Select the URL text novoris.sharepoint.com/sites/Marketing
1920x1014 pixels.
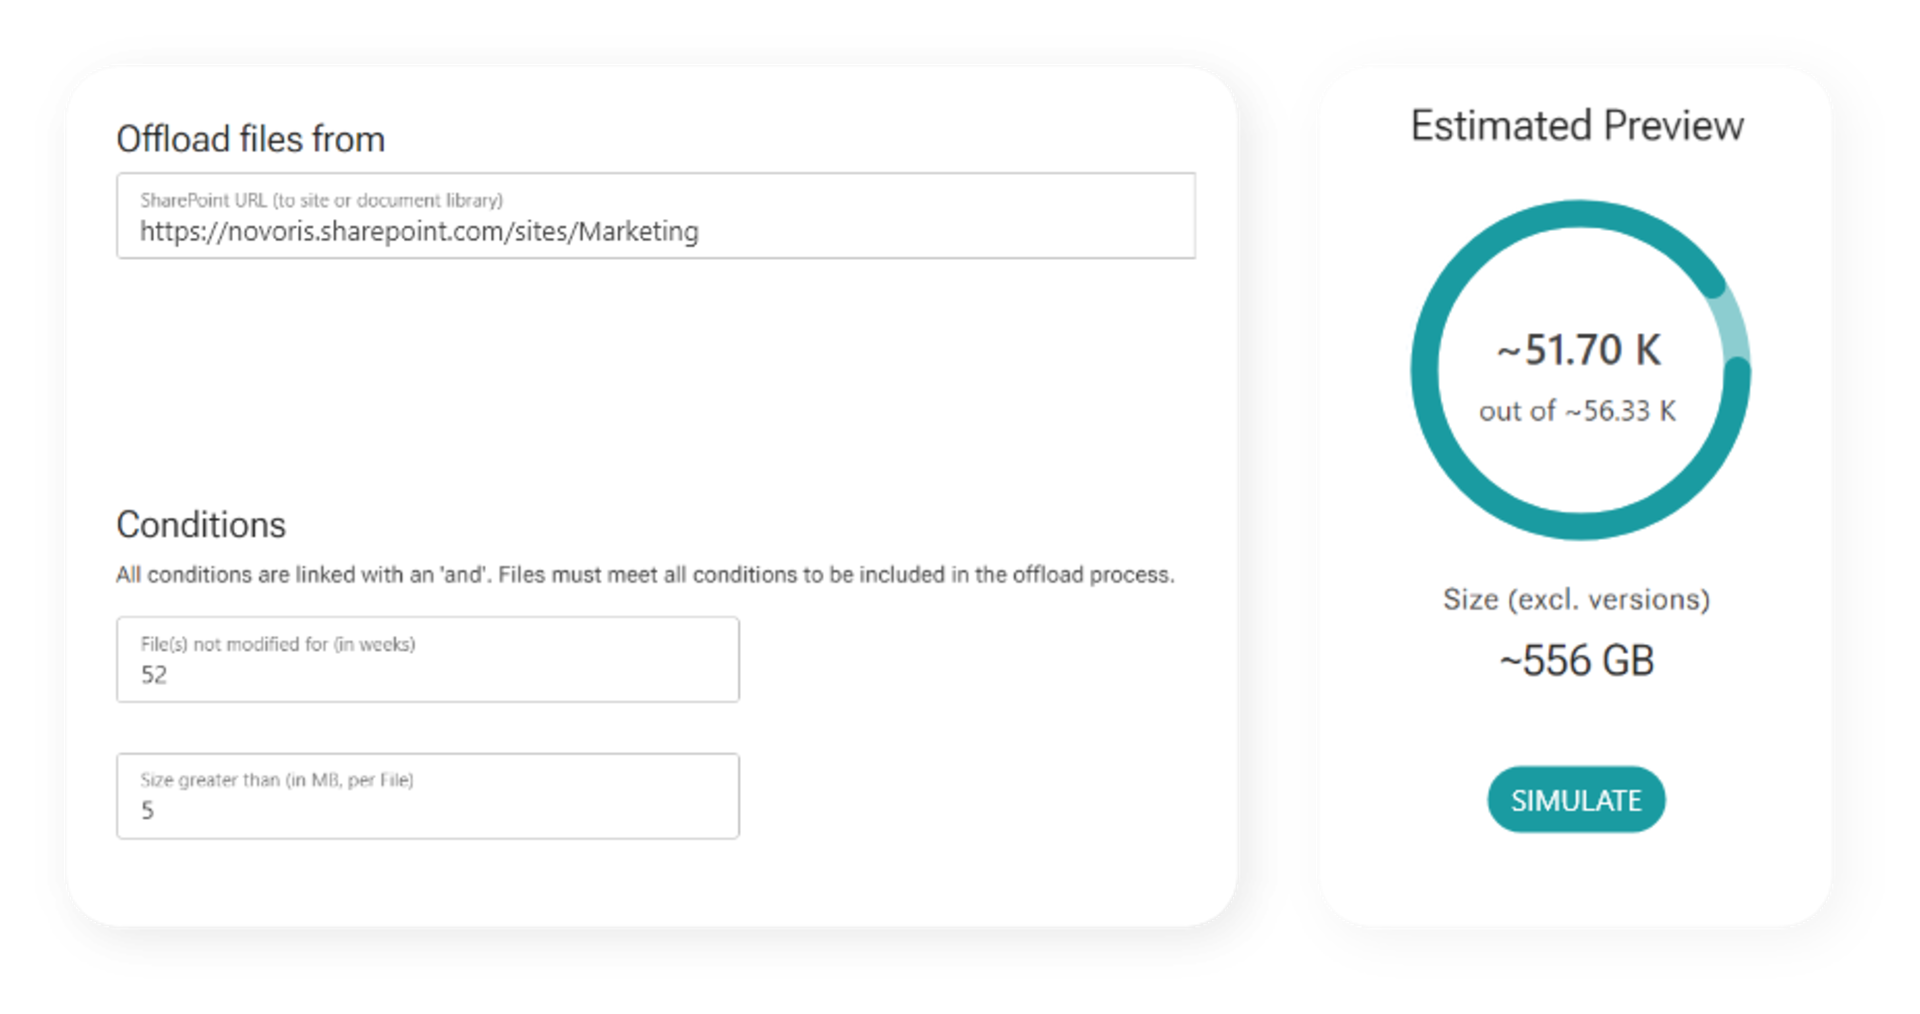click(x=420, y=230)
